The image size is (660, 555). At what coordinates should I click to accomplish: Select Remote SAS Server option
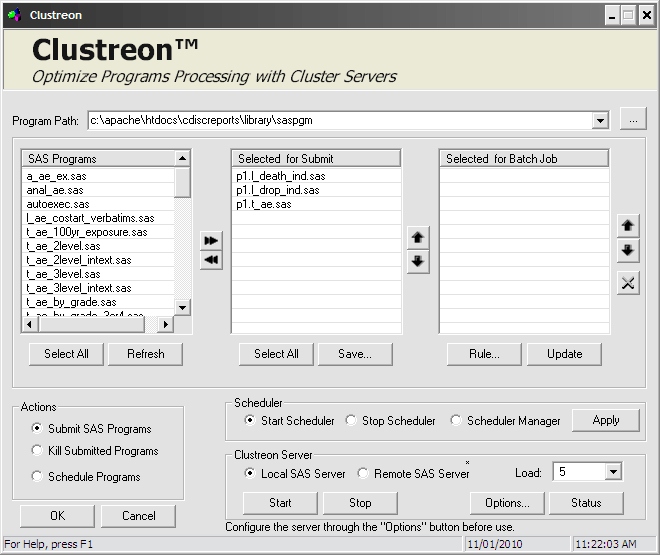click(363, 473)
